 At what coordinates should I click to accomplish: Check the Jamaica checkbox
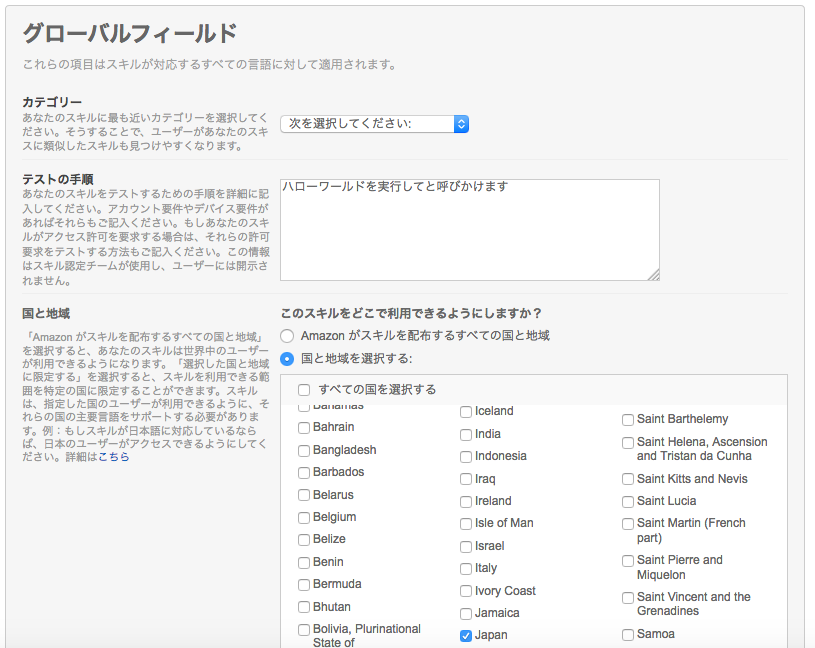[466, 614]
